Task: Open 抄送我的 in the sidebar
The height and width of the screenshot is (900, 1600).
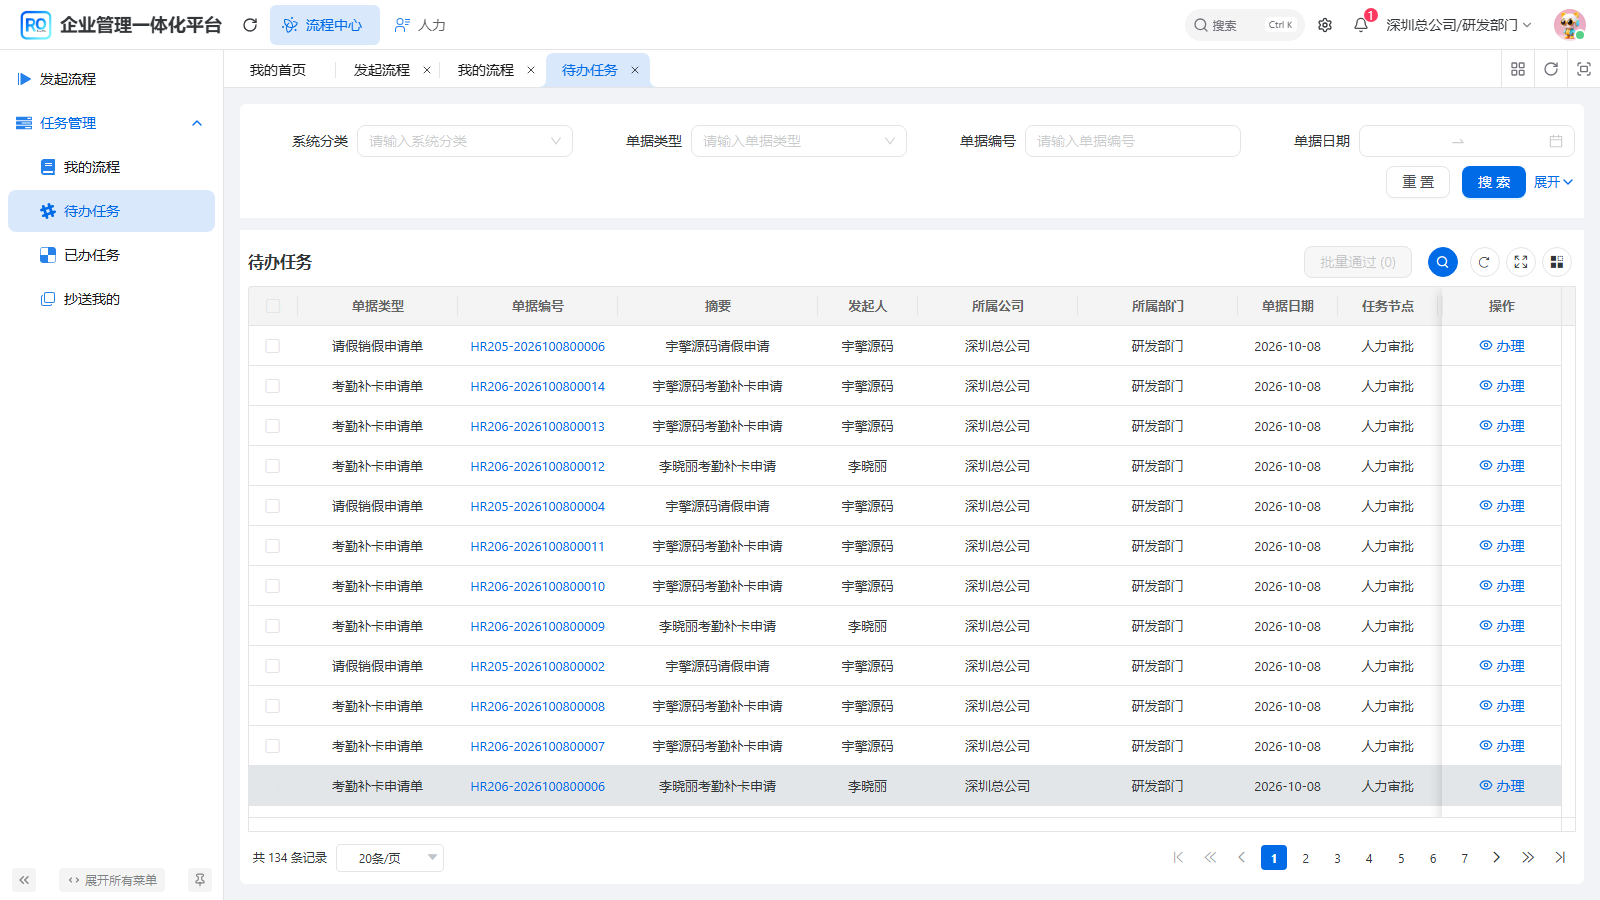Action: click(111, 299)
